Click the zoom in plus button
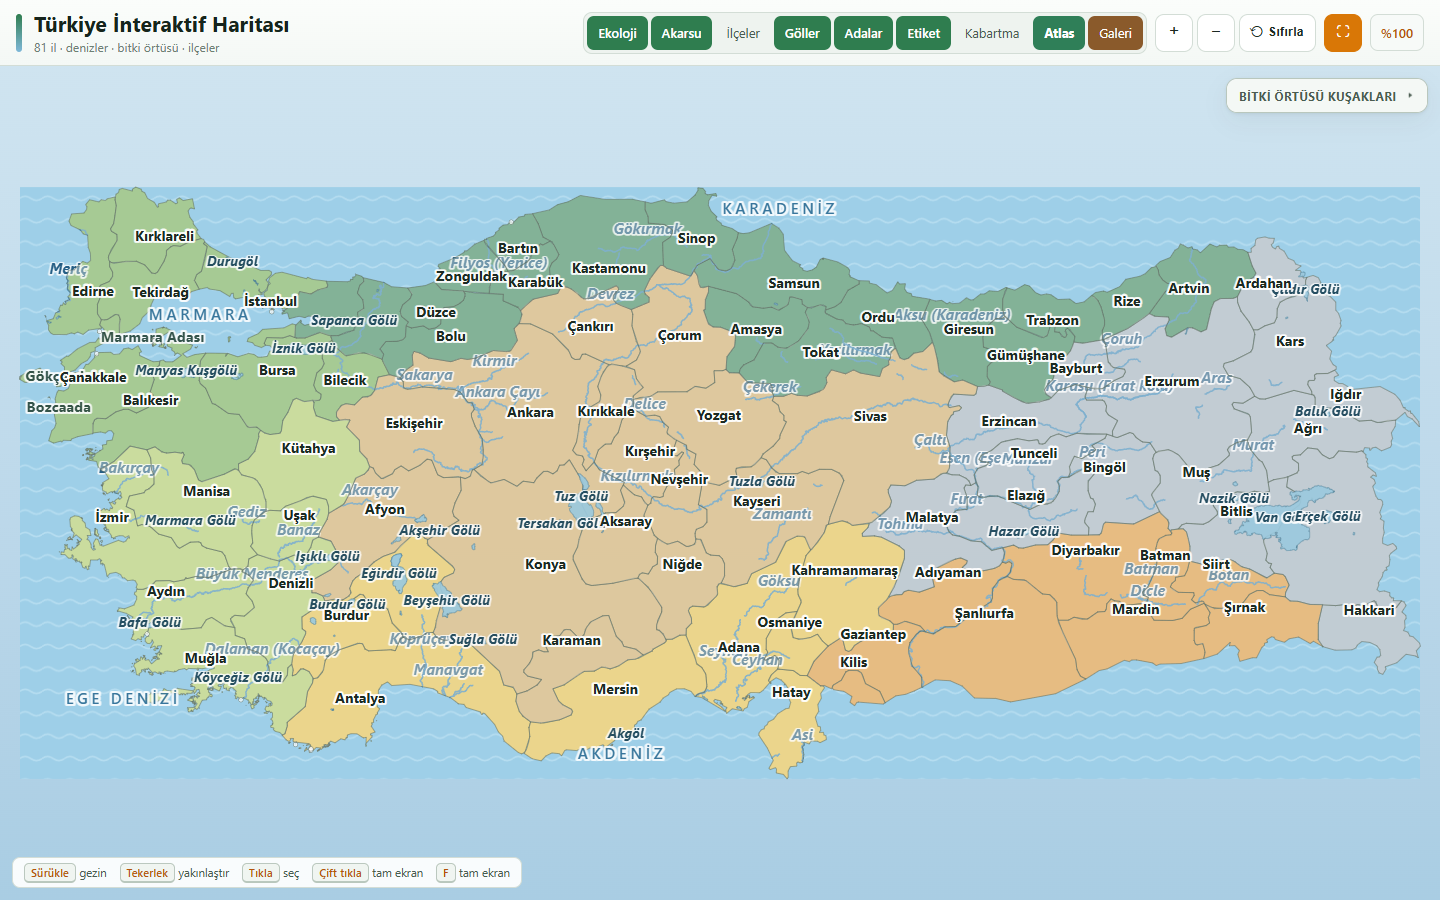This screenshot has height=900, width=1440. click(1174, 32)
